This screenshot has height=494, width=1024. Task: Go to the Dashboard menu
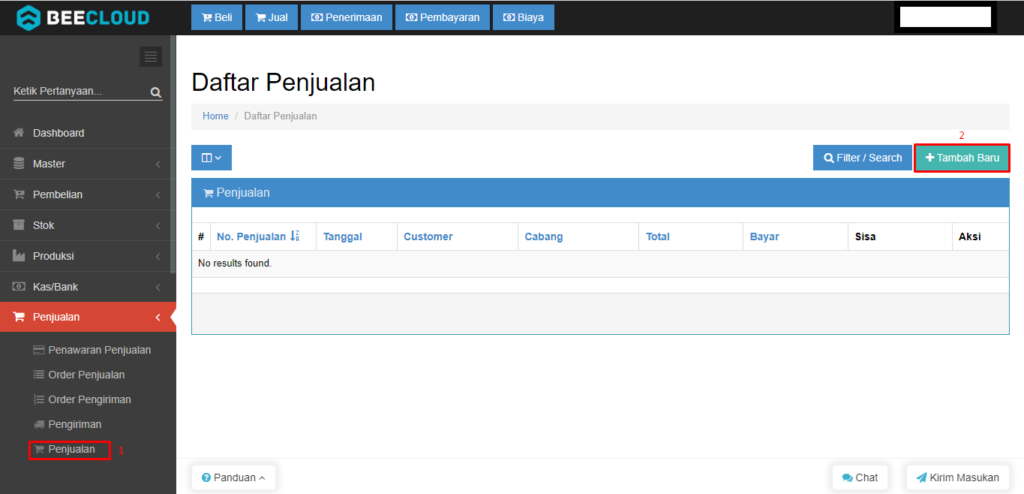[88, 133]
